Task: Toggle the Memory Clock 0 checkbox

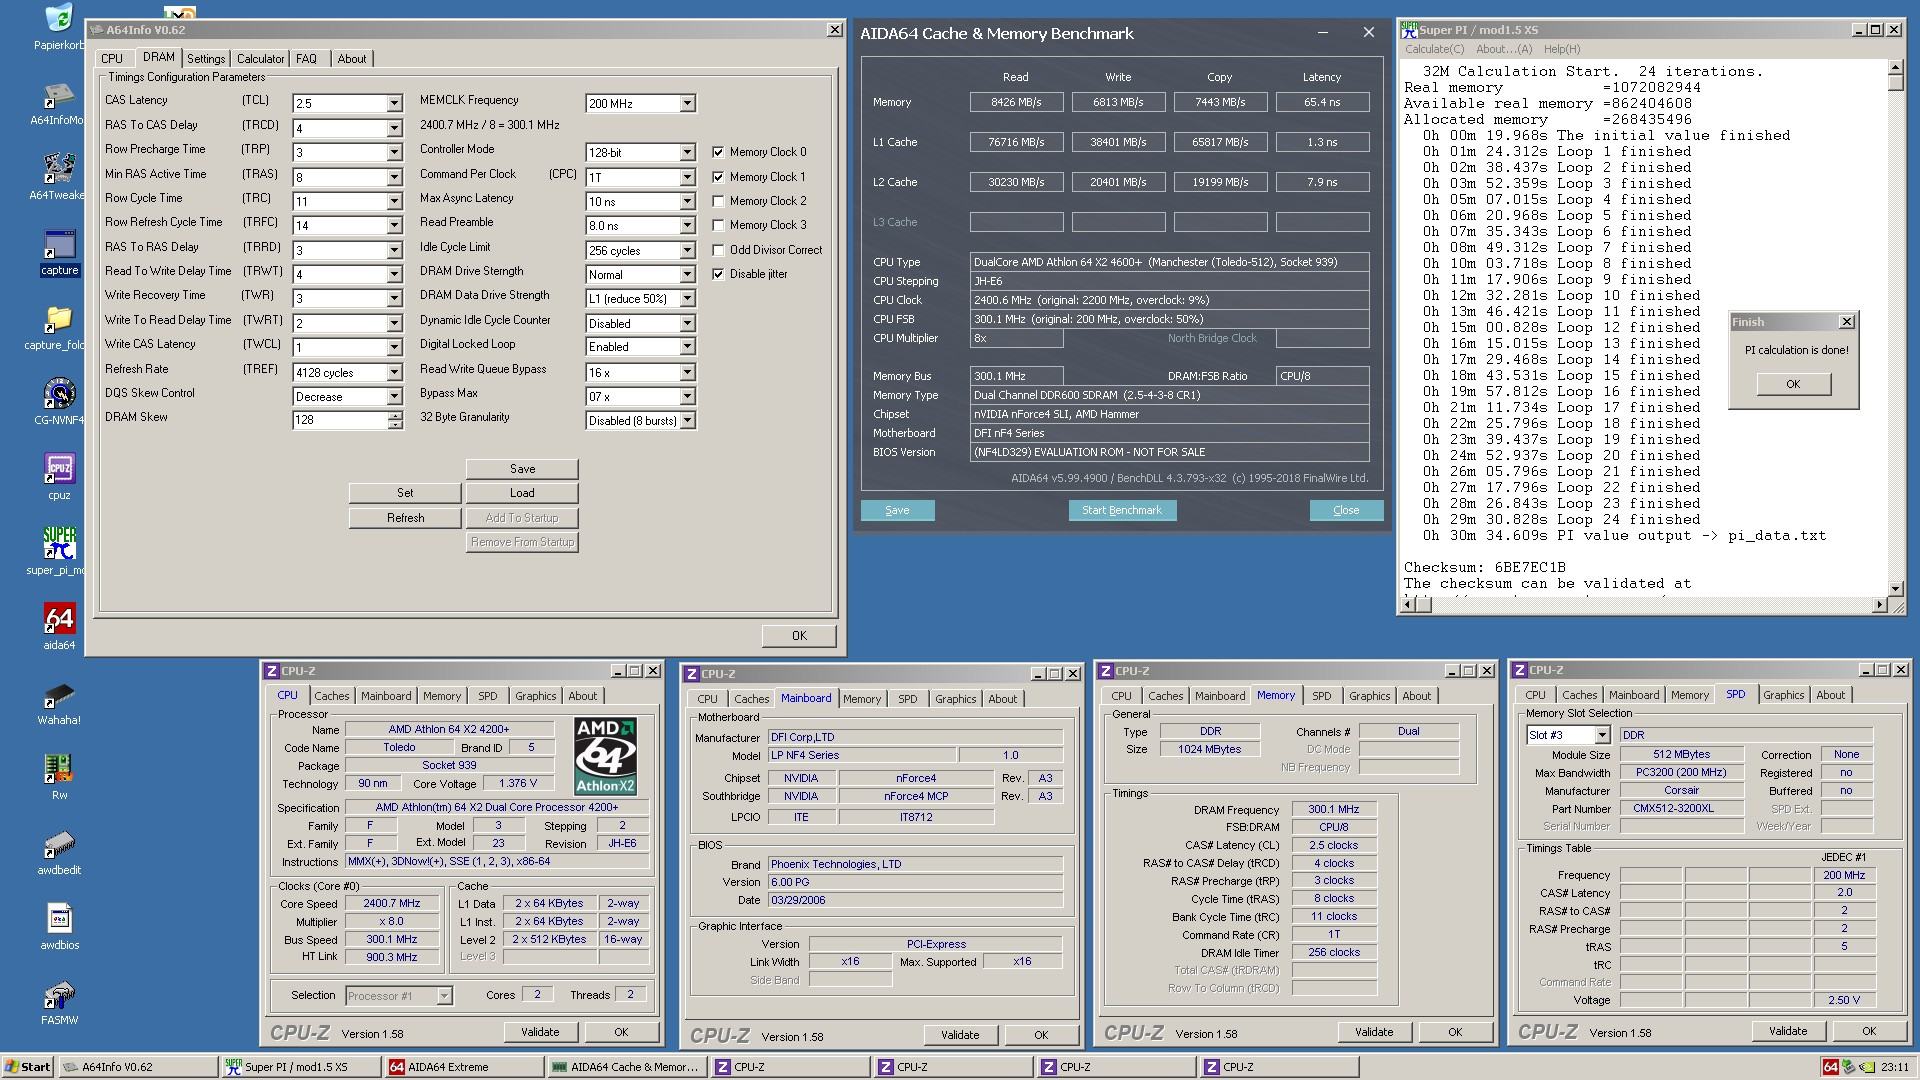Action: pyautogui.click(x=718, y=152)
